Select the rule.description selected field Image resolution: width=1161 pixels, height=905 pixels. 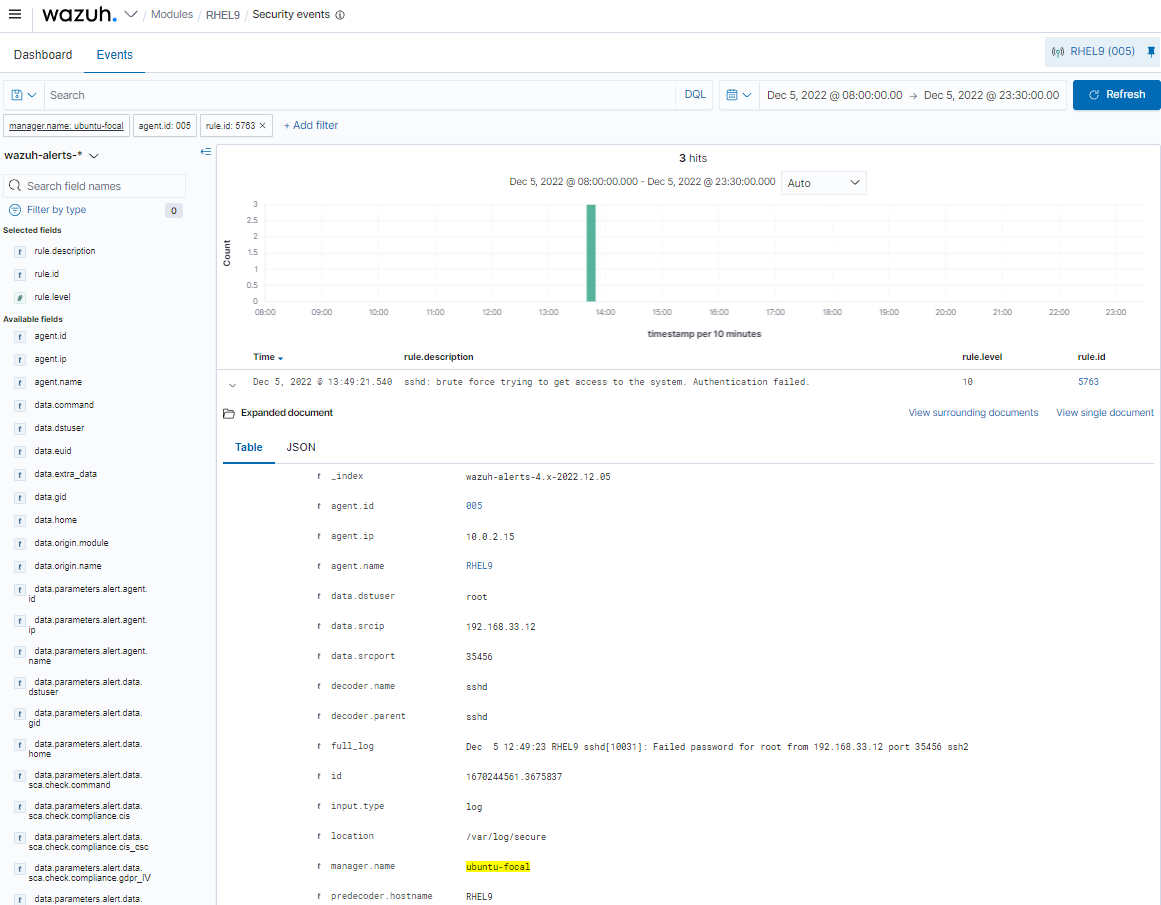tap(64, 251)
